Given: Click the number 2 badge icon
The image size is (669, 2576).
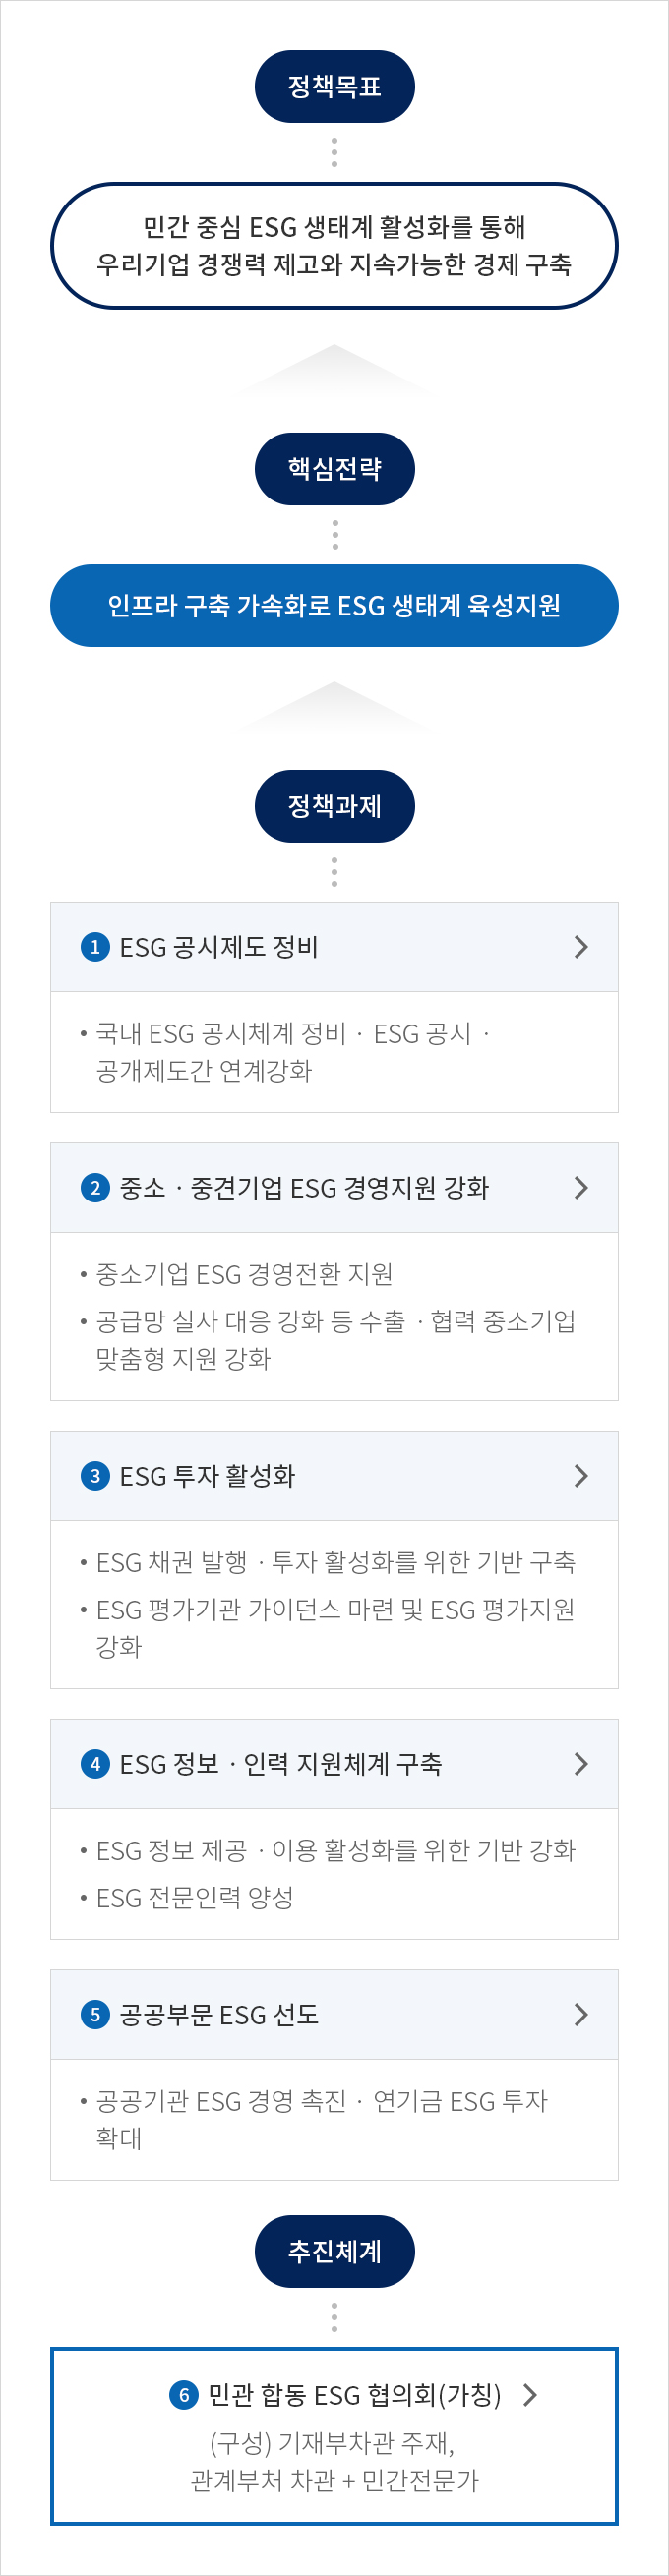Looking at the screenshot, I should tap(95, 1187).
